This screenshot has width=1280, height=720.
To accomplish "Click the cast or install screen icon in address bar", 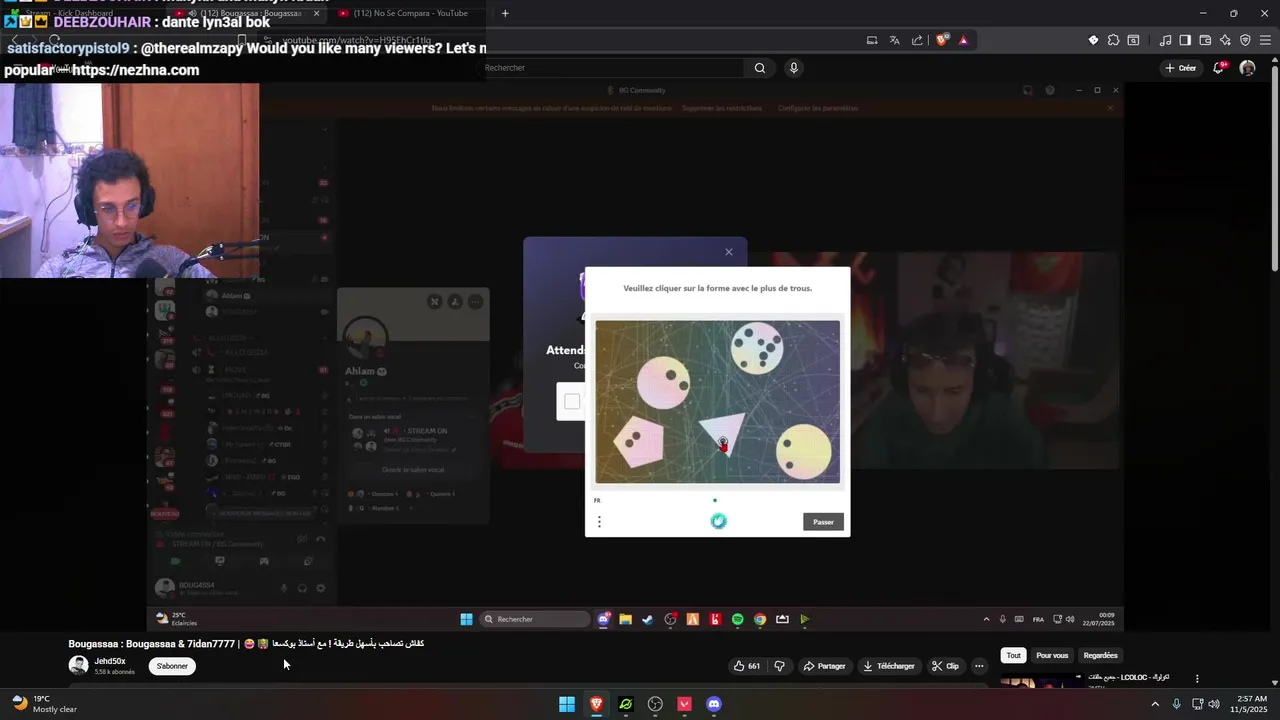I will coord(872,40).
